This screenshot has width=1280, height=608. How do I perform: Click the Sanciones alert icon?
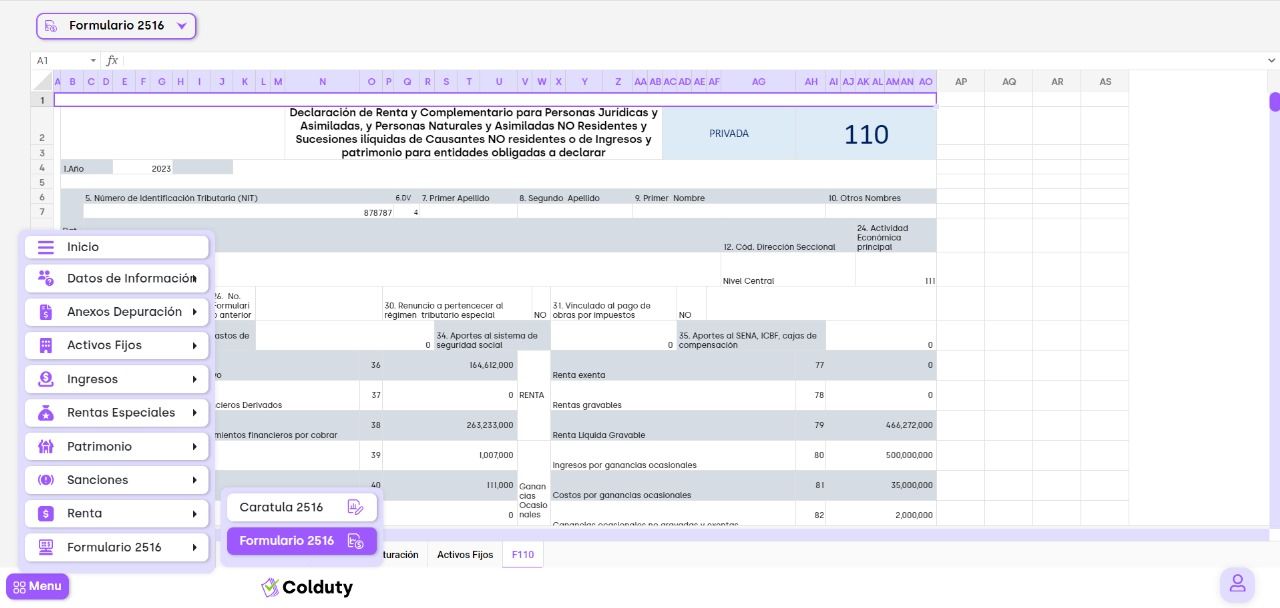point(46,480)
